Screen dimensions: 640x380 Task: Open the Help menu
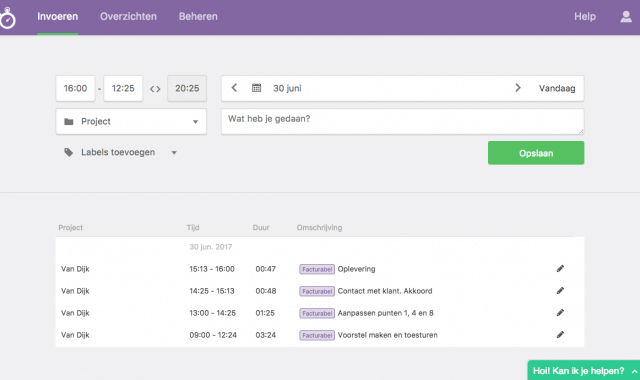(585, 17)
